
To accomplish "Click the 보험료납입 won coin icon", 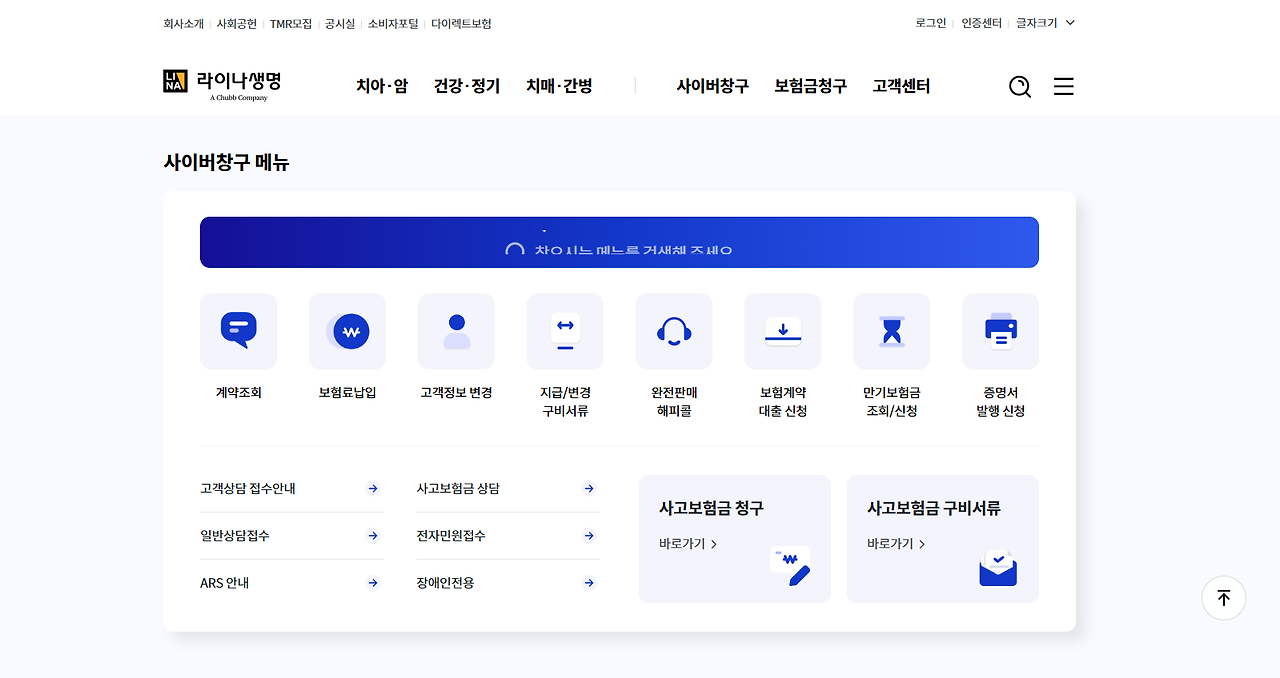I will (x=347, y=331).
